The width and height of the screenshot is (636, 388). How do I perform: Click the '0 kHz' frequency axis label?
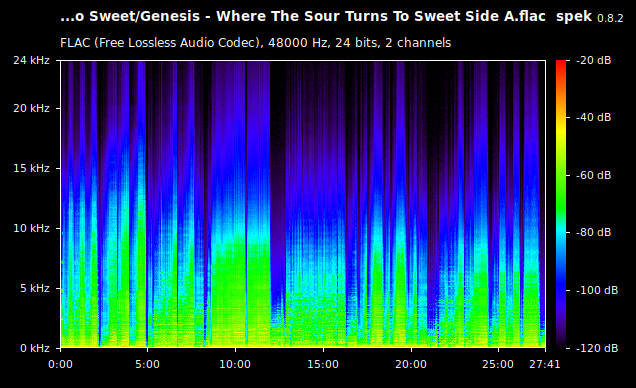(35, 348)
